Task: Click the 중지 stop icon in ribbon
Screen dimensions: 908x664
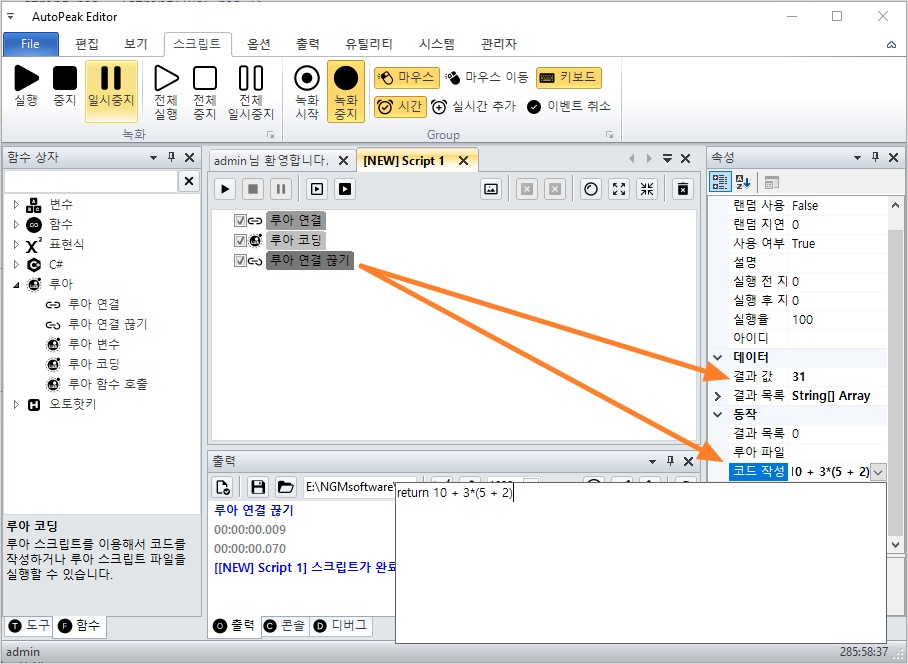Action: pyautogui.click(x=64, y=85)
